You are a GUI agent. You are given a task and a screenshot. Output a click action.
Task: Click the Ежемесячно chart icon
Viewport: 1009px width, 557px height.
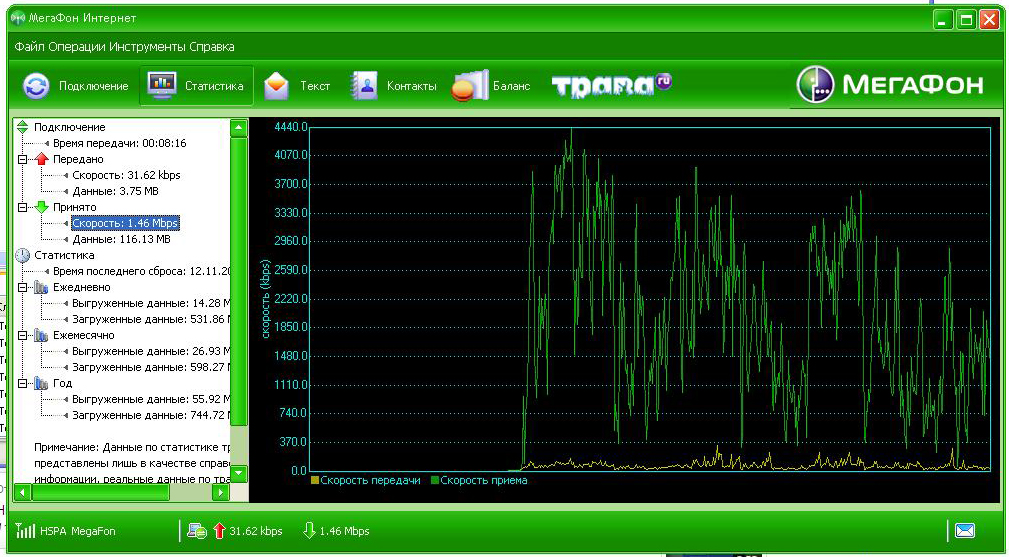pyautogui.click(x=42, y=335)
